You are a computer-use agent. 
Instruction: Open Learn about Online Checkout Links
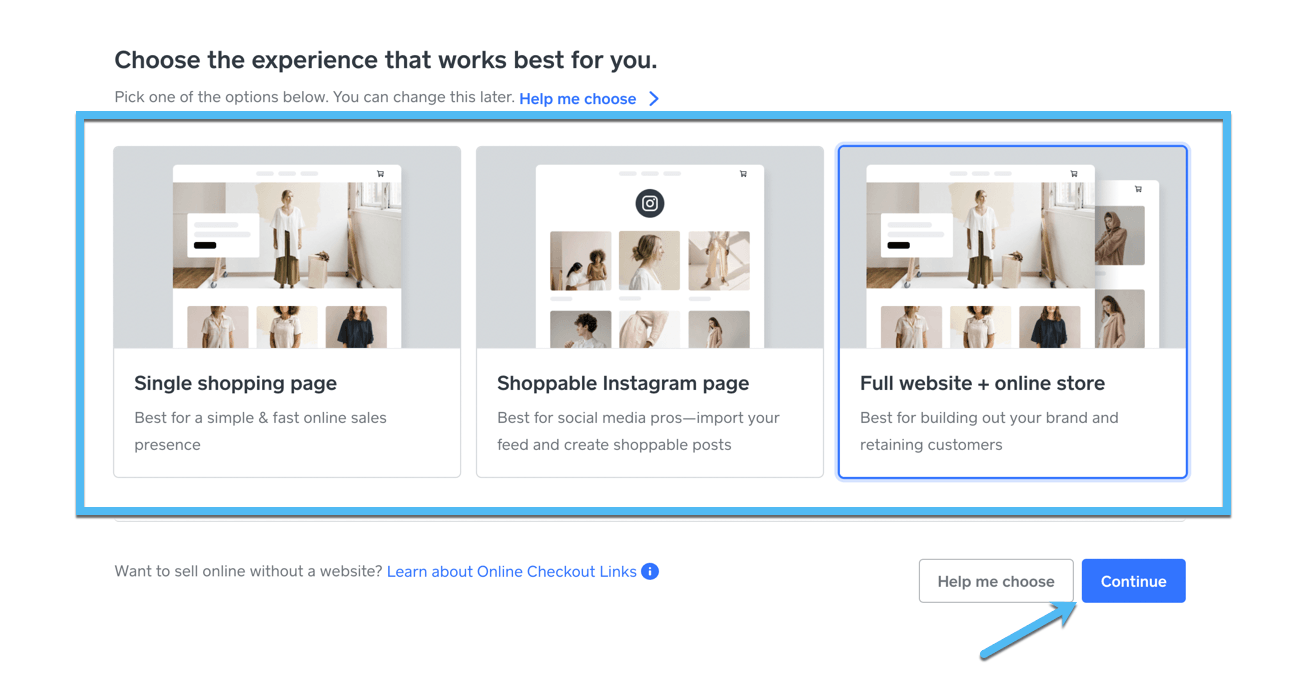(x=512, y=571)
